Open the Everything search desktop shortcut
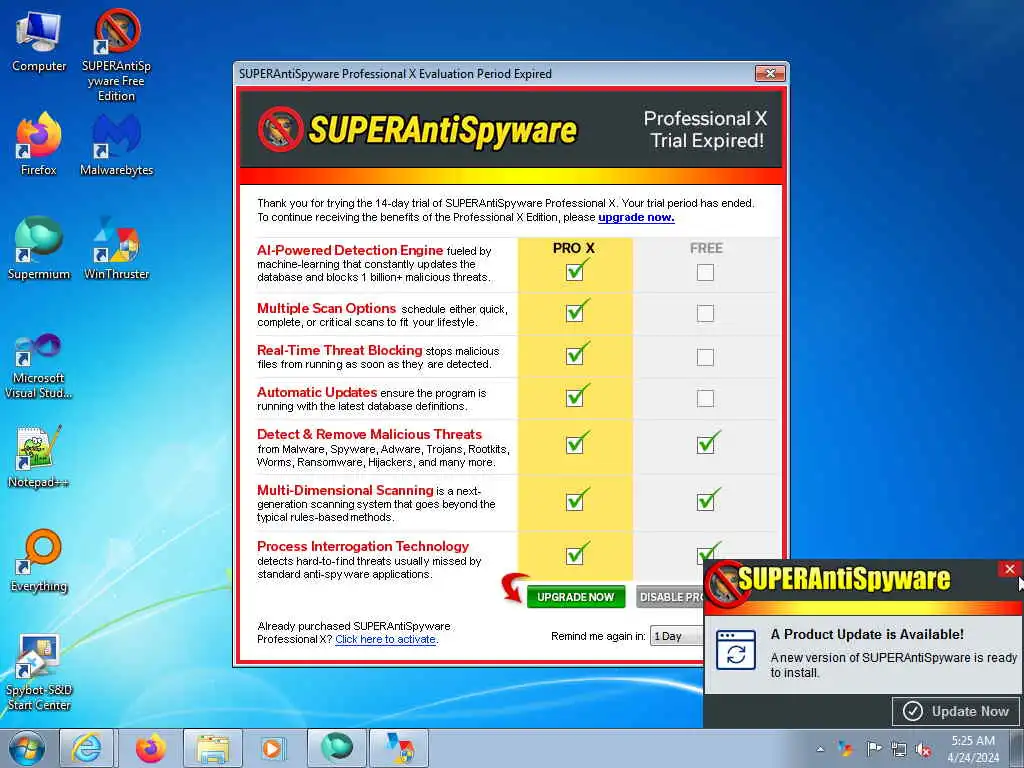Screen dimensions: 1024x768 point(39,560)
